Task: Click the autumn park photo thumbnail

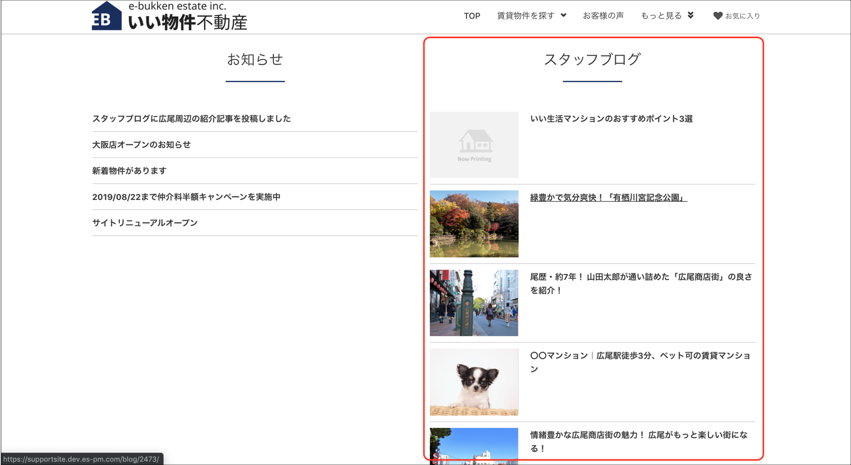Action: coord(474,224)
